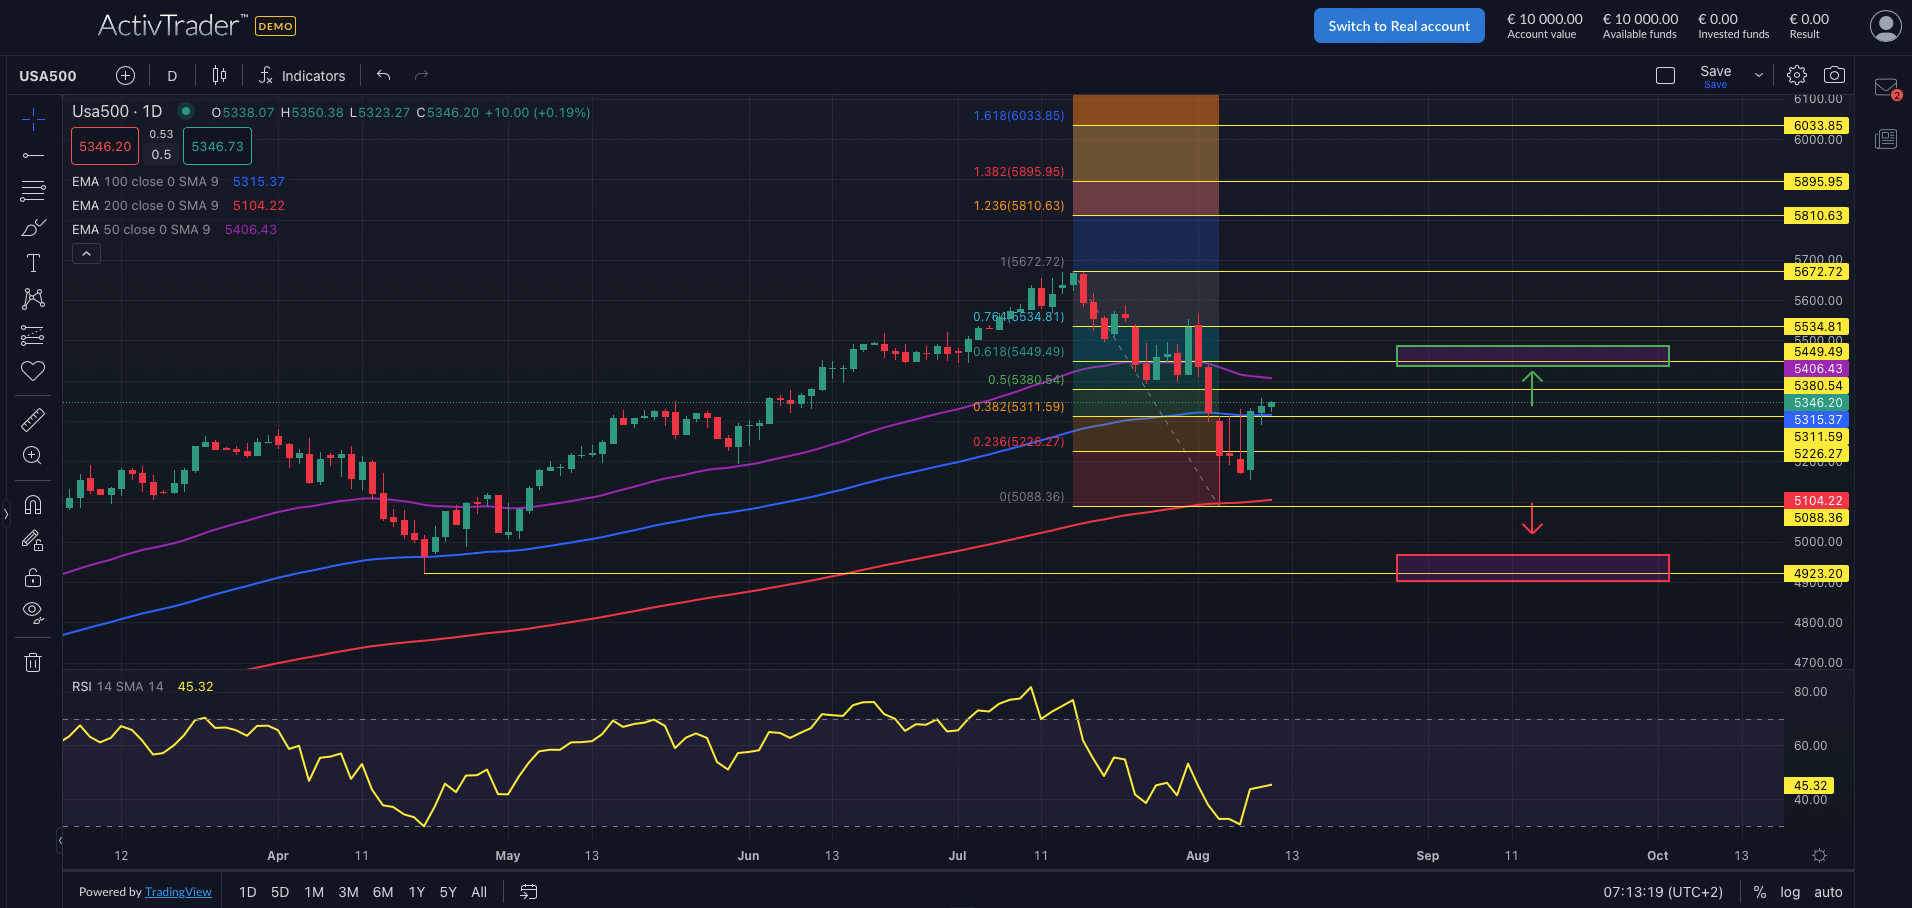The height and width of the screenshot is (908, 1912).
Task: Toggle magnet mode on
Action: tap(33, 505)
